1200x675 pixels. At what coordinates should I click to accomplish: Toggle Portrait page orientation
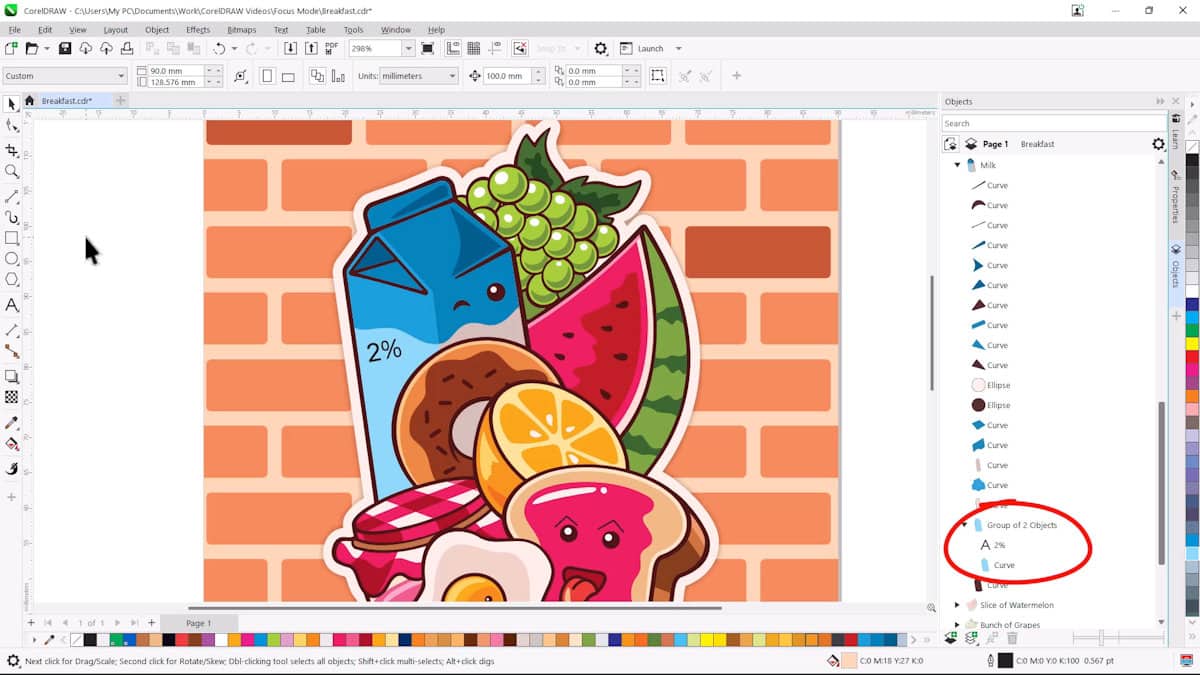266,75
